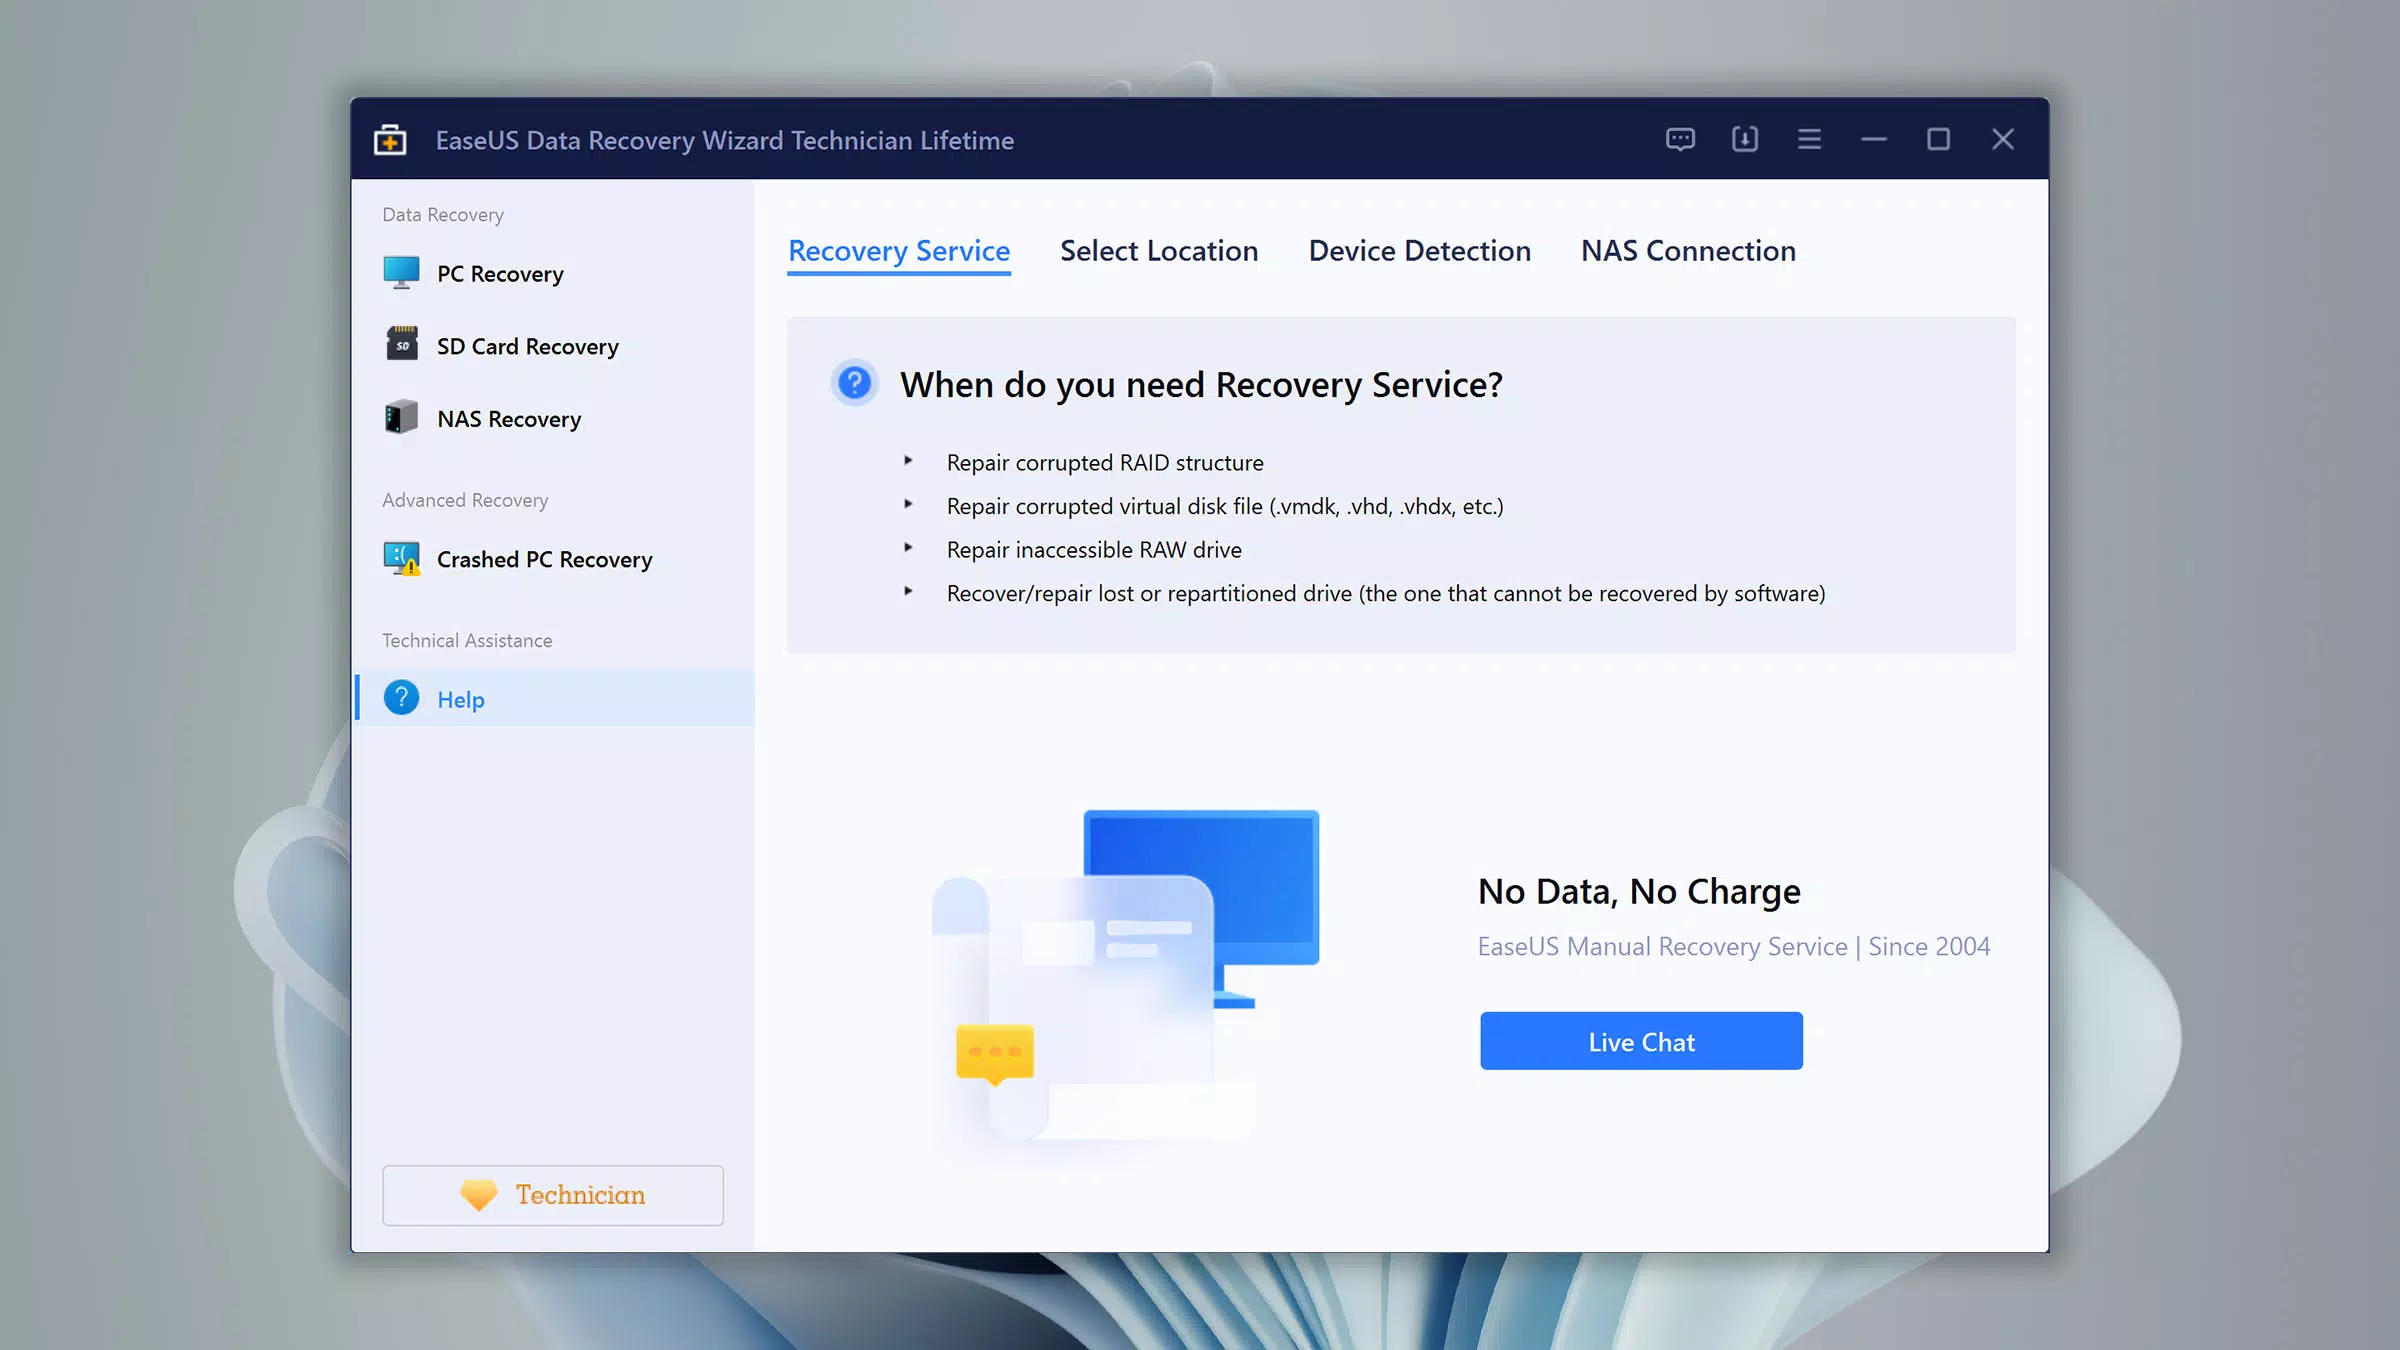
Task: Click 'Repair corrupted RAID structure' text
Action: click(1105, 463)
